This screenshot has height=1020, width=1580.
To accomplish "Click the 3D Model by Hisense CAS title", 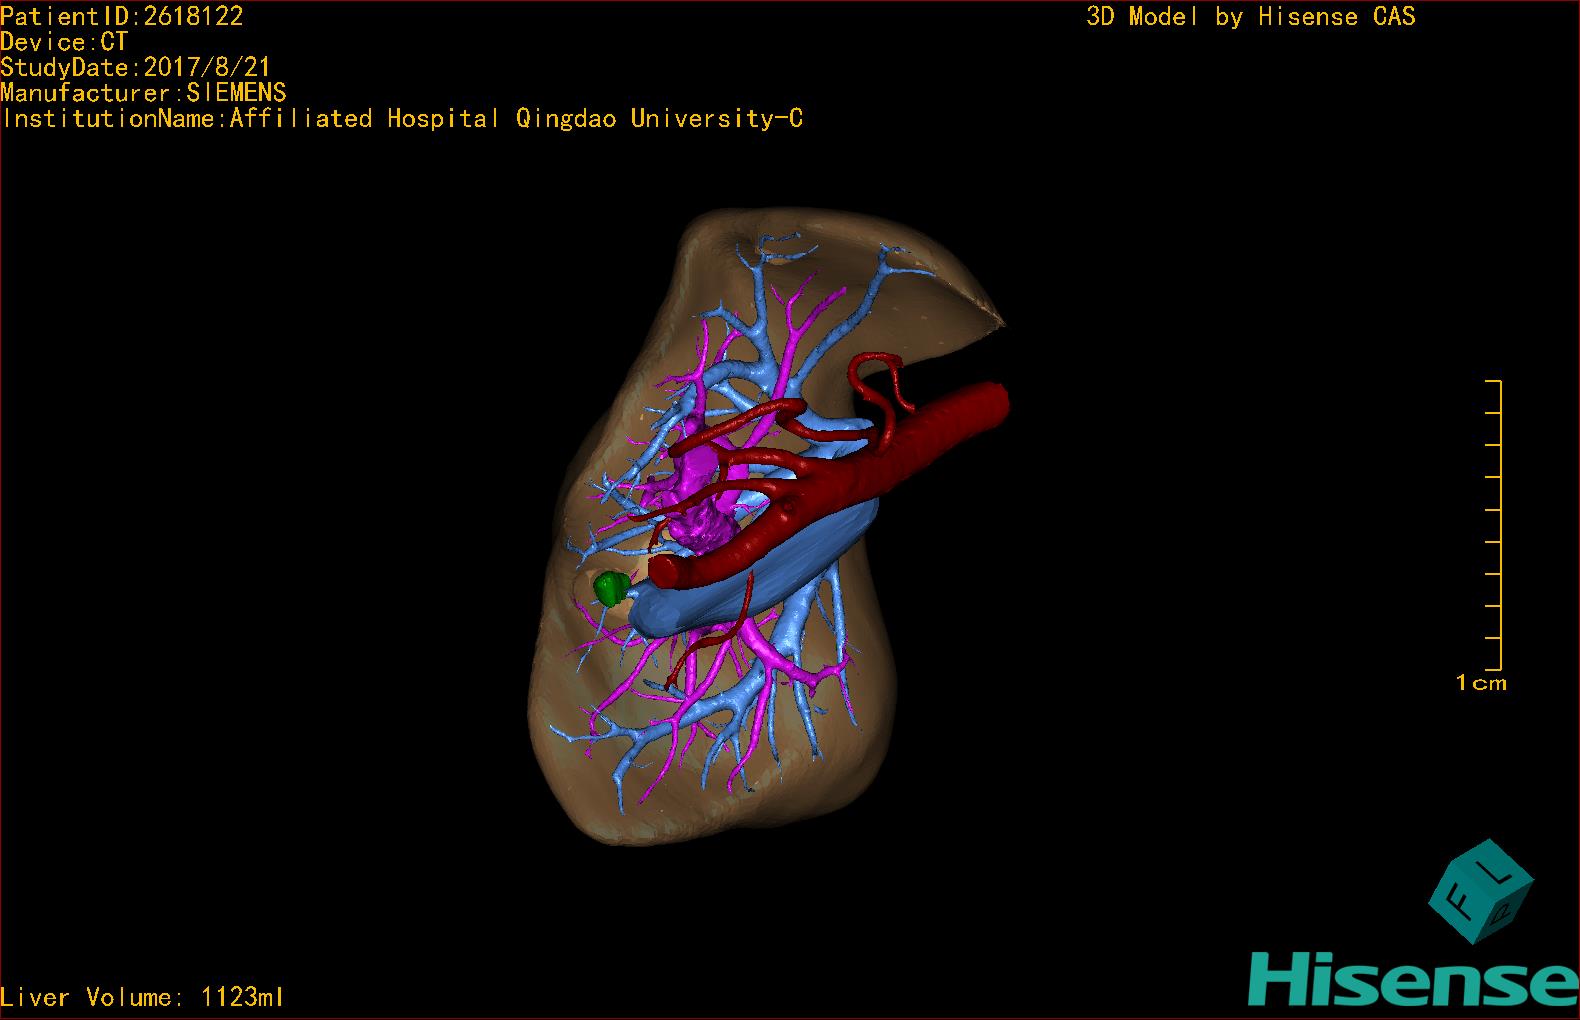I will pos(1250,16).
